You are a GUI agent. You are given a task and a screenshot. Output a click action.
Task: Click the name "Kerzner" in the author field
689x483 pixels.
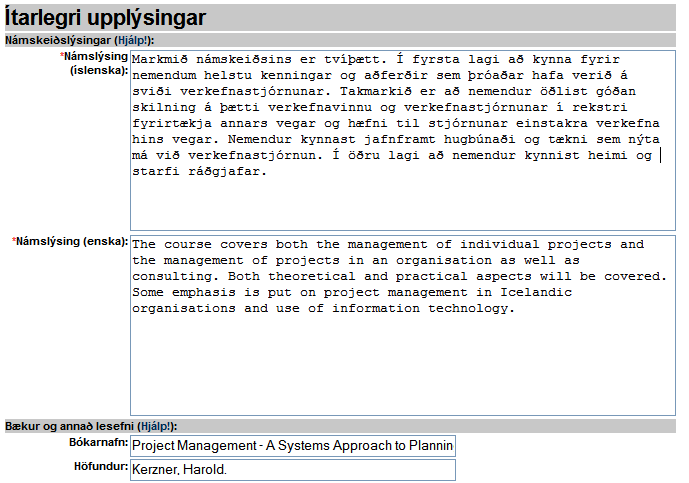[x=158, y=470]
